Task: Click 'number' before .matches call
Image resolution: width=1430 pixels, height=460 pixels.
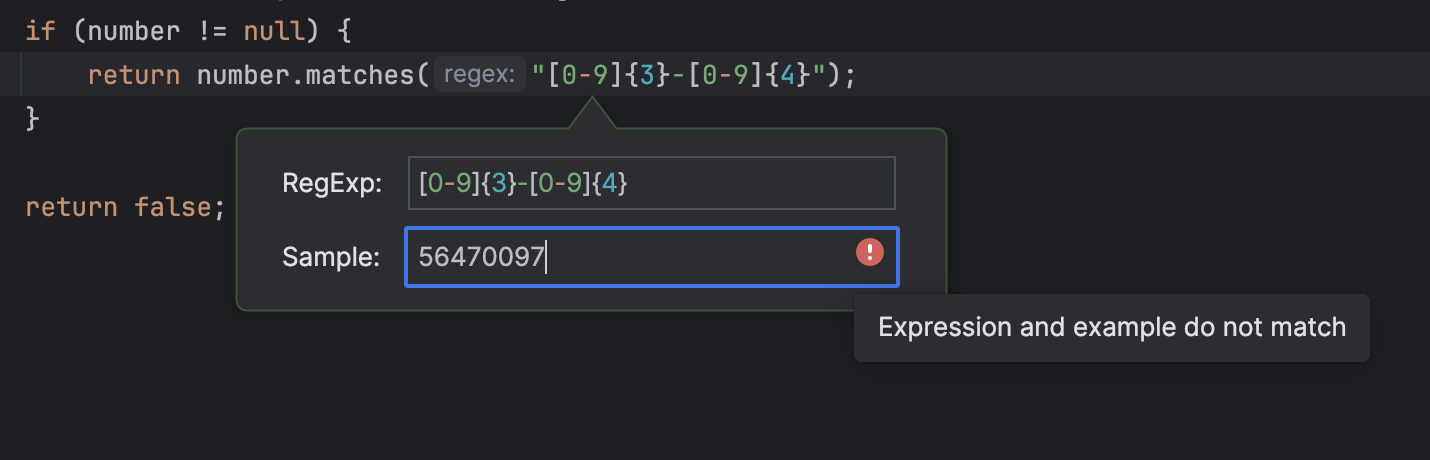Action: pyautogui.click(x=240, y=75)
